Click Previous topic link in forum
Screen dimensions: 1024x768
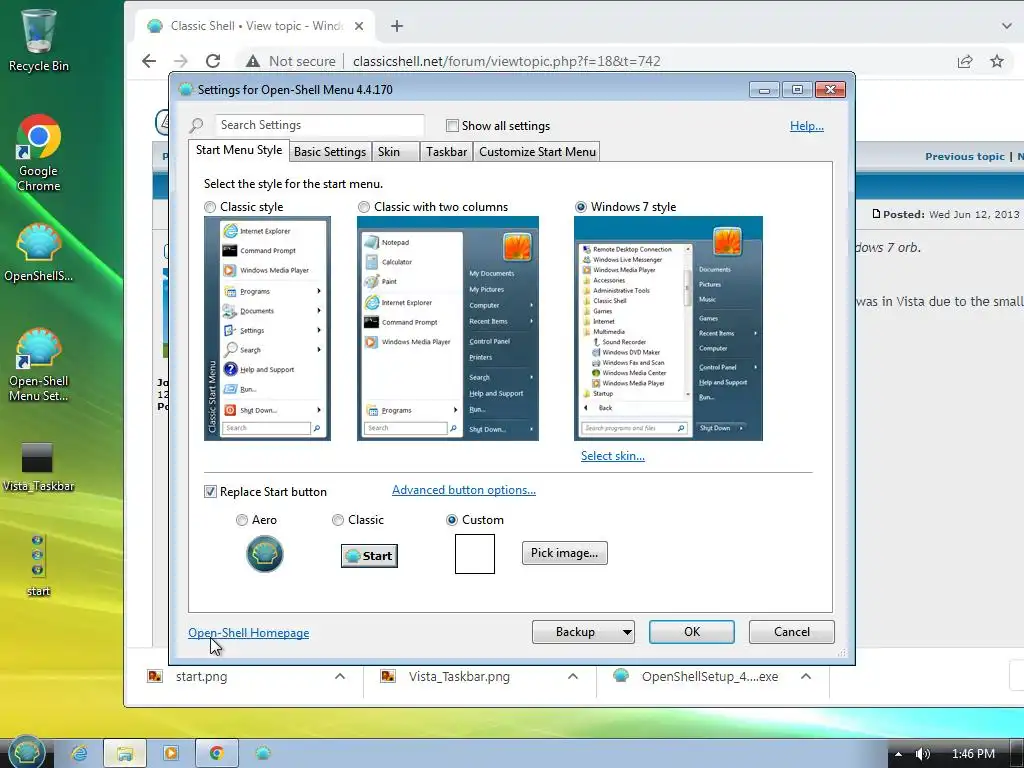pos(965,157)
